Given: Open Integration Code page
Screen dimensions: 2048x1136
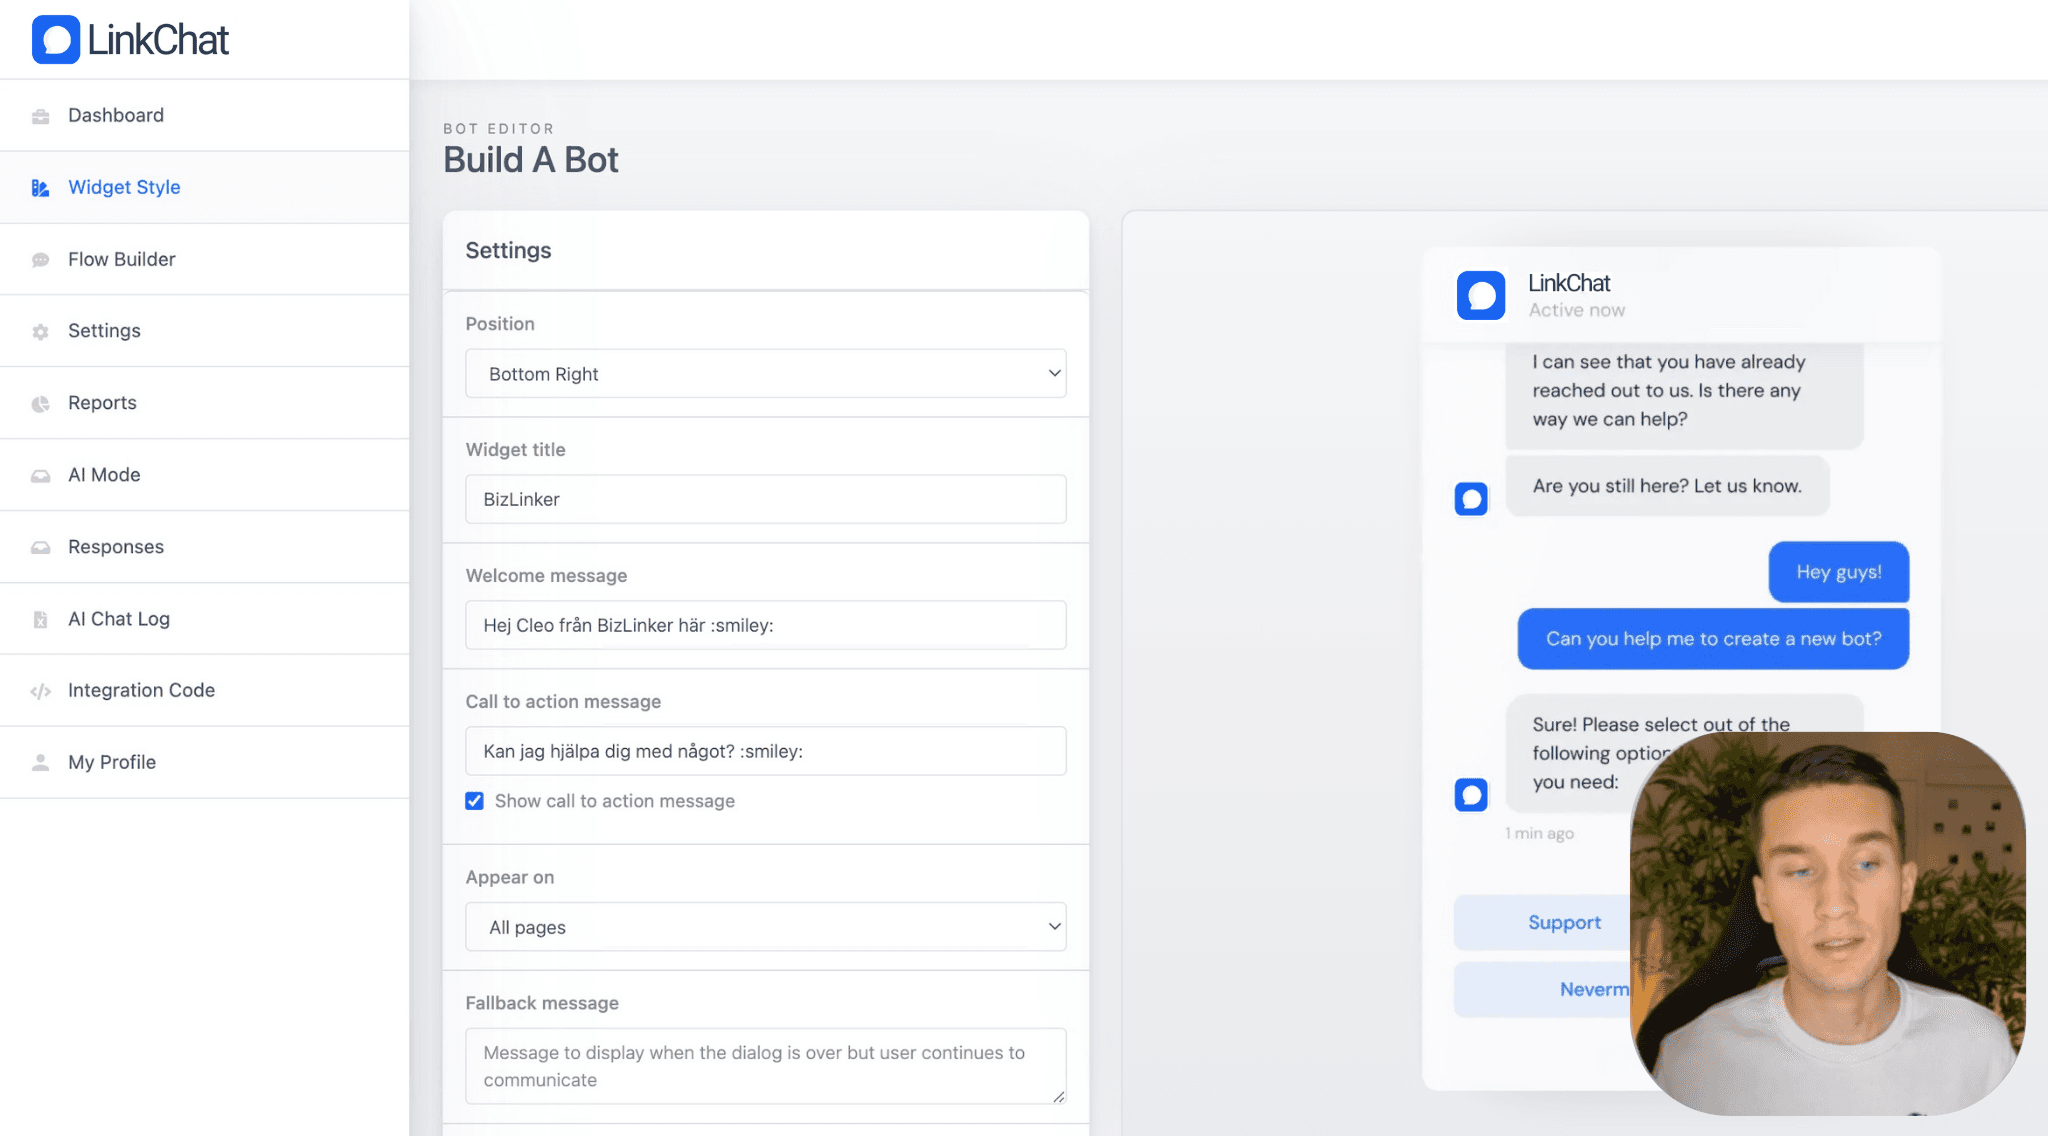Looking at the screenshot, I should pyautogui.click(x=205, y=690).
